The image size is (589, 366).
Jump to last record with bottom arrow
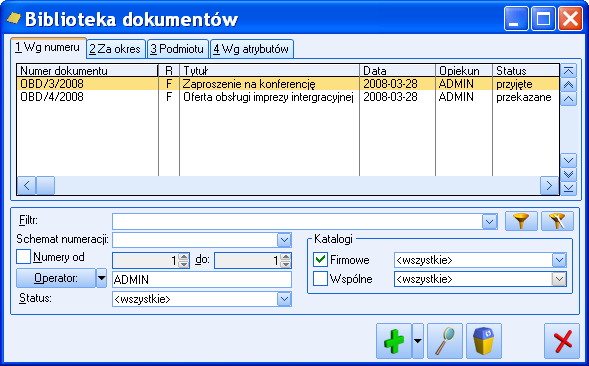coord(568,188)
